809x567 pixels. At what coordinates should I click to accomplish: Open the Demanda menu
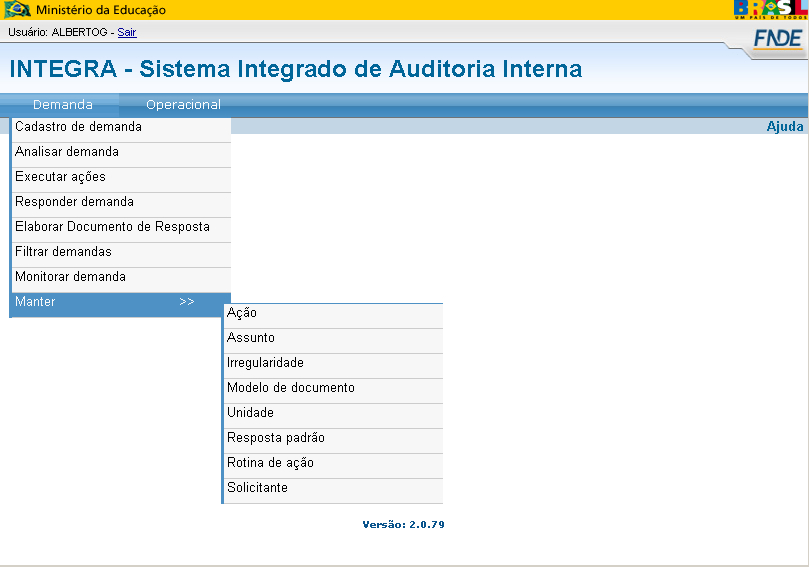(63, 105)
